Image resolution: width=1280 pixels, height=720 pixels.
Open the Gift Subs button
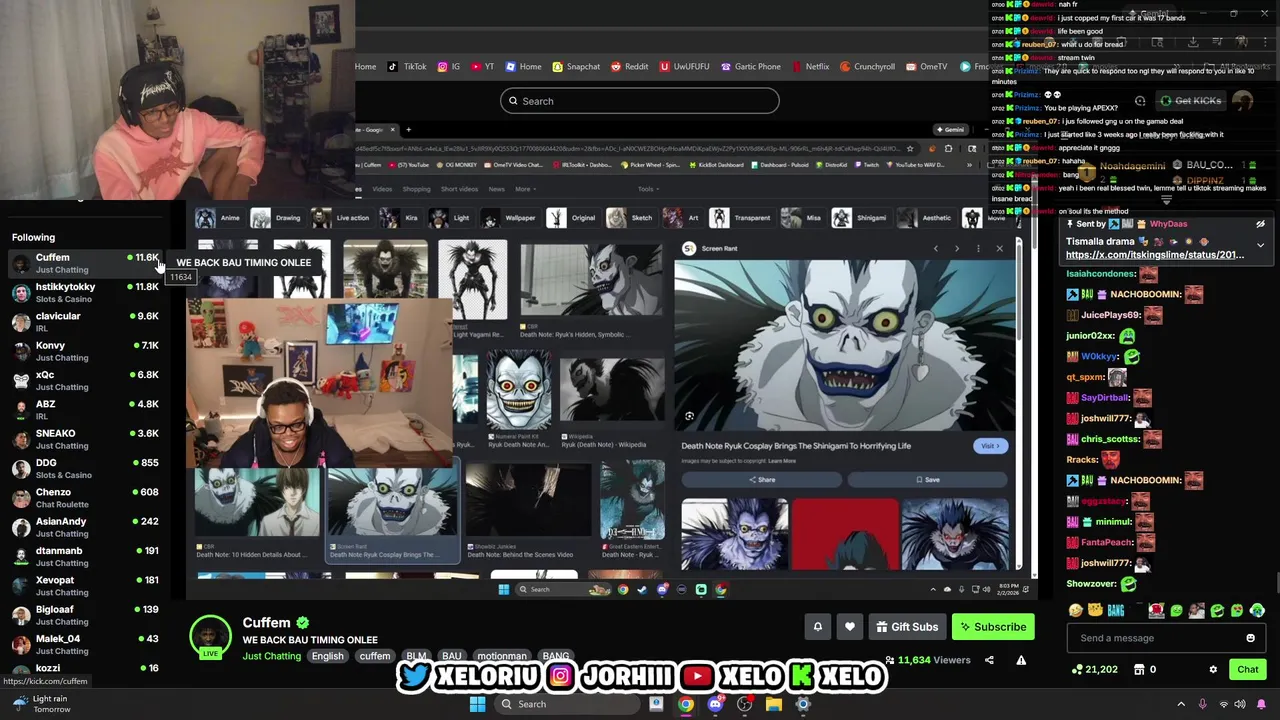coord(907,627)
